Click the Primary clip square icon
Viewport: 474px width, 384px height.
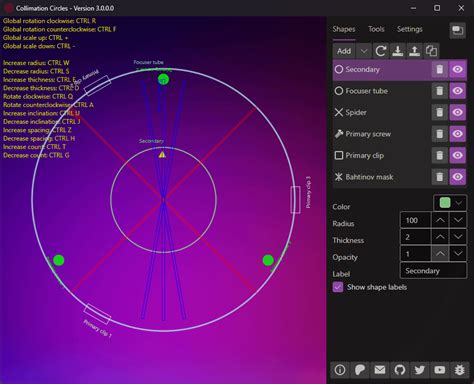coord(339,155)
